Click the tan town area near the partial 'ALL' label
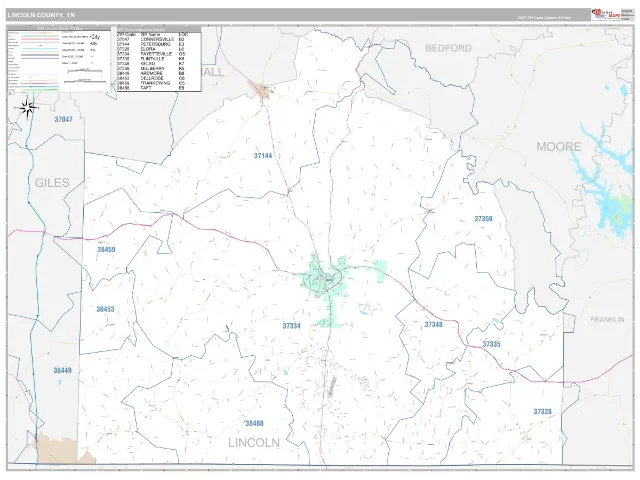Screen dimensions: 640x480 [262, 91]
